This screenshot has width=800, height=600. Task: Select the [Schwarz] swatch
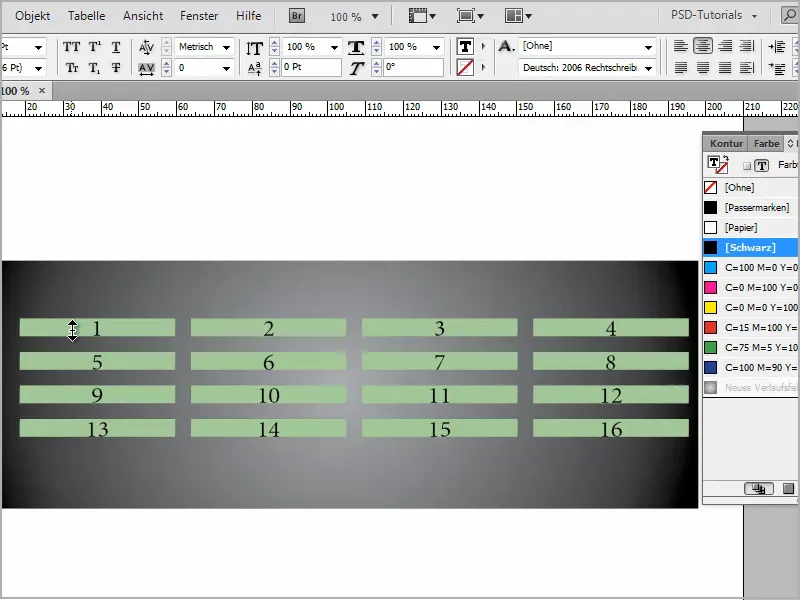[x=751, y=247]
